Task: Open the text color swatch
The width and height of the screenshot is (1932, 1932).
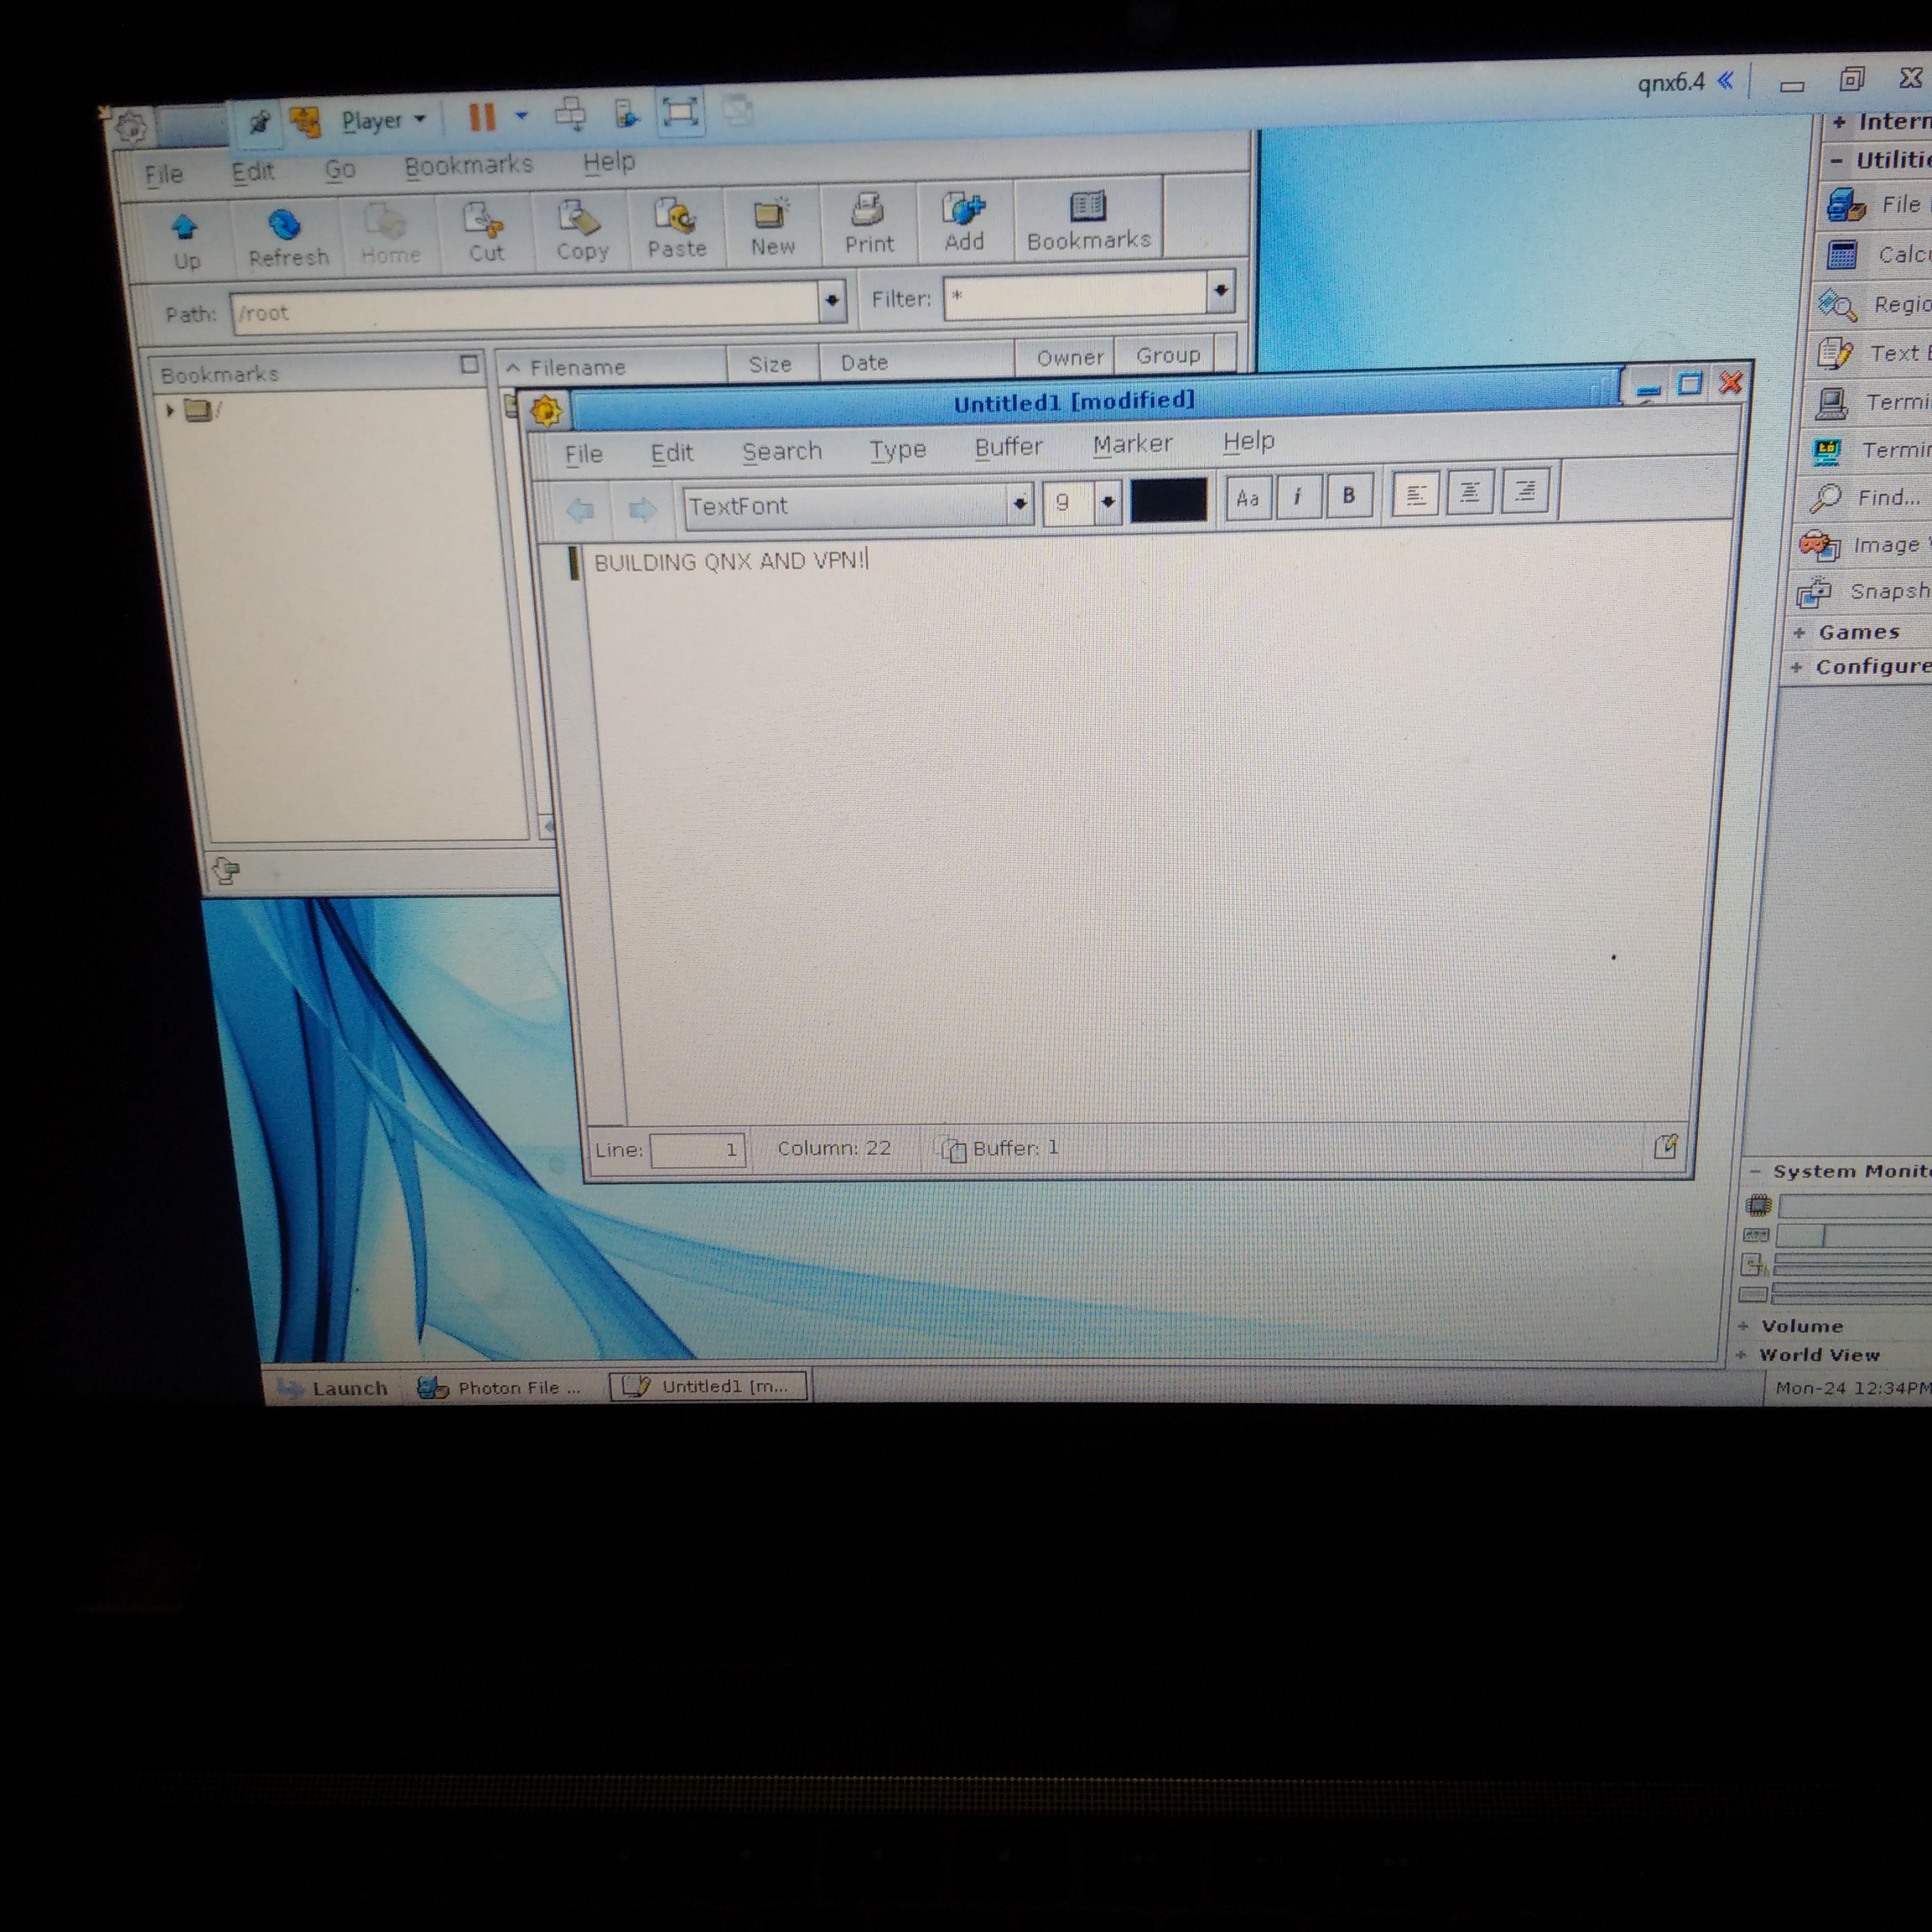Action: [x=1168, y=500]
